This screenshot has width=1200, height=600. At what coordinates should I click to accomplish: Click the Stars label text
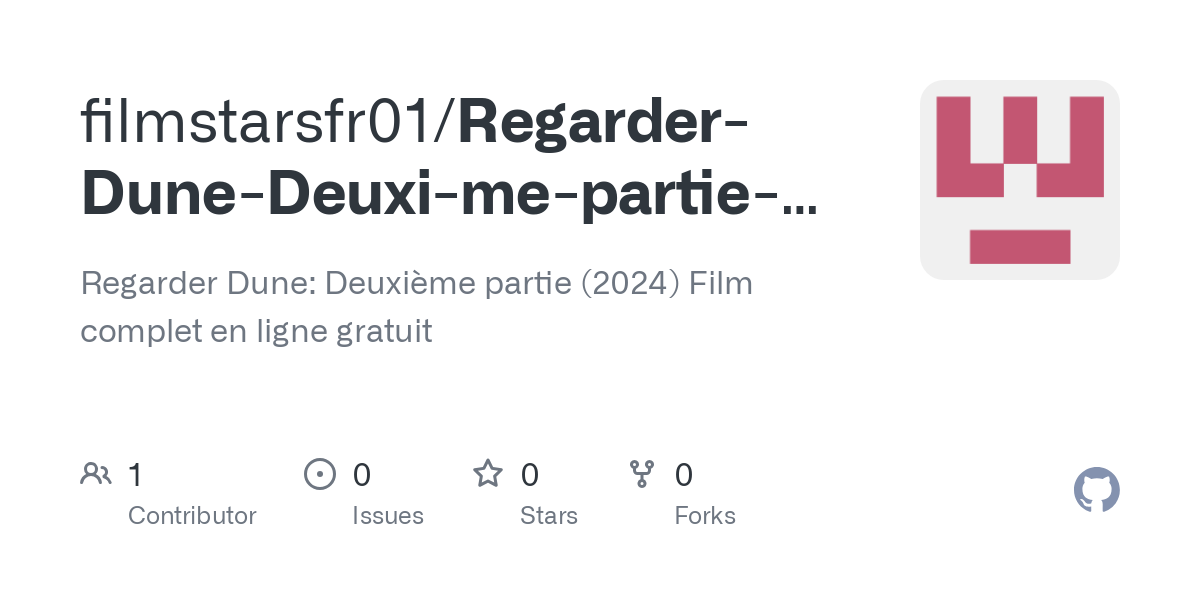pyautogui.click(x=548, y=516)
